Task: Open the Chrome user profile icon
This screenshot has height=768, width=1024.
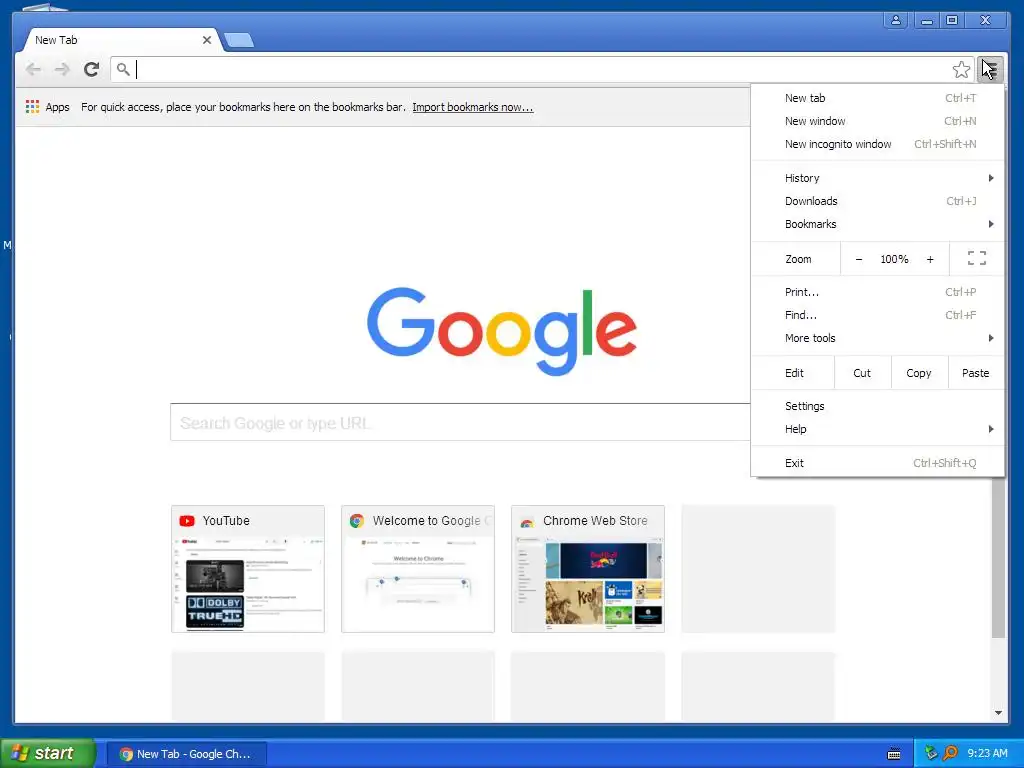Action: (896, 20)
